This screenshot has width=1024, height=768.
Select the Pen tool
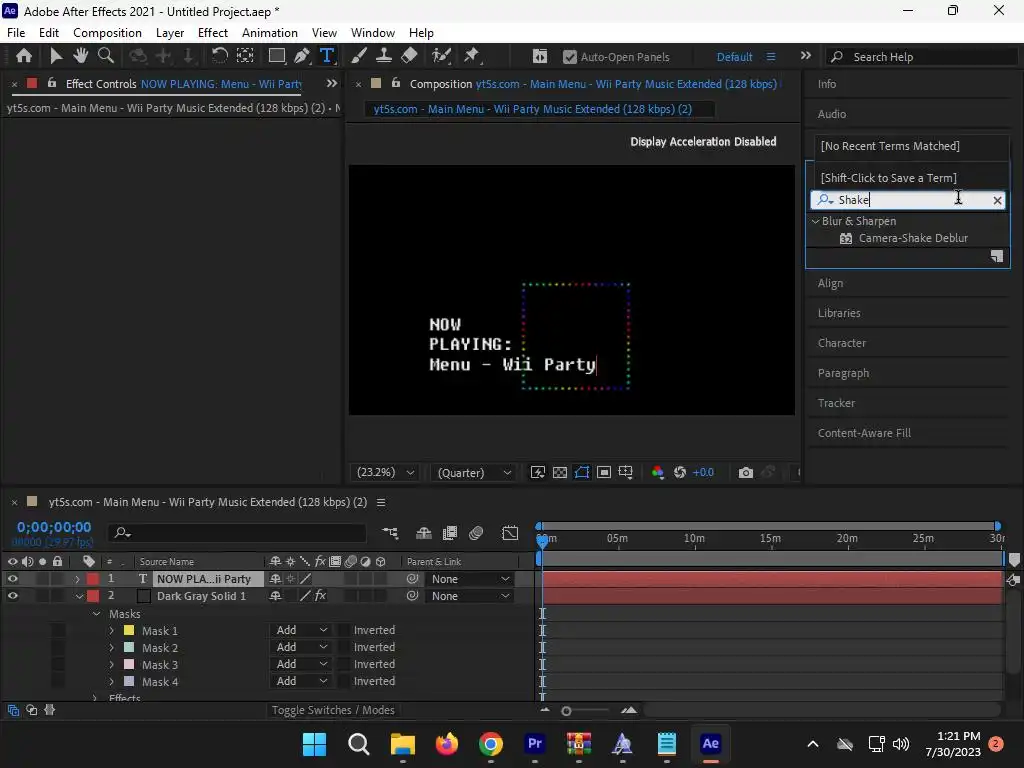pos(301,56)
